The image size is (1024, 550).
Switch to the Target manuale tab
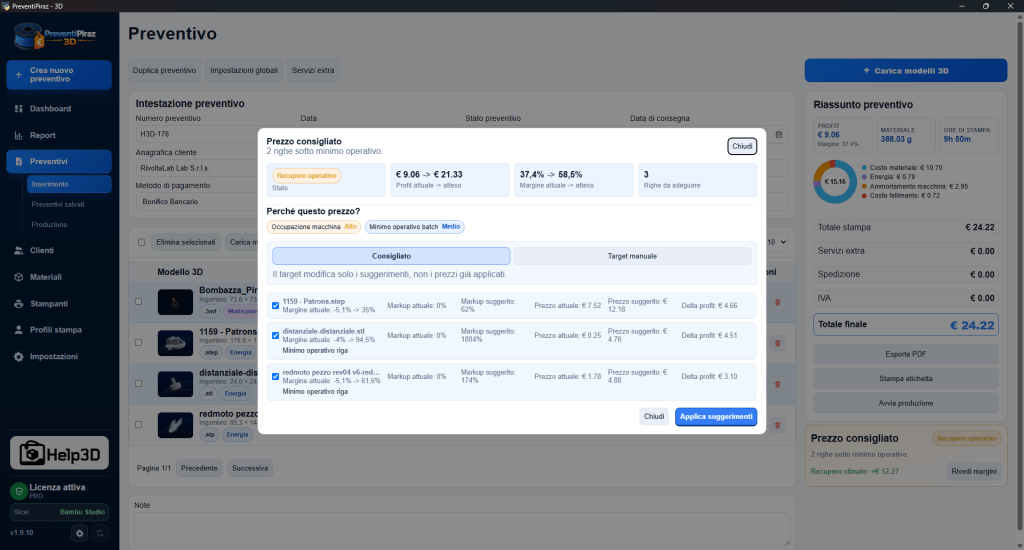632,256
